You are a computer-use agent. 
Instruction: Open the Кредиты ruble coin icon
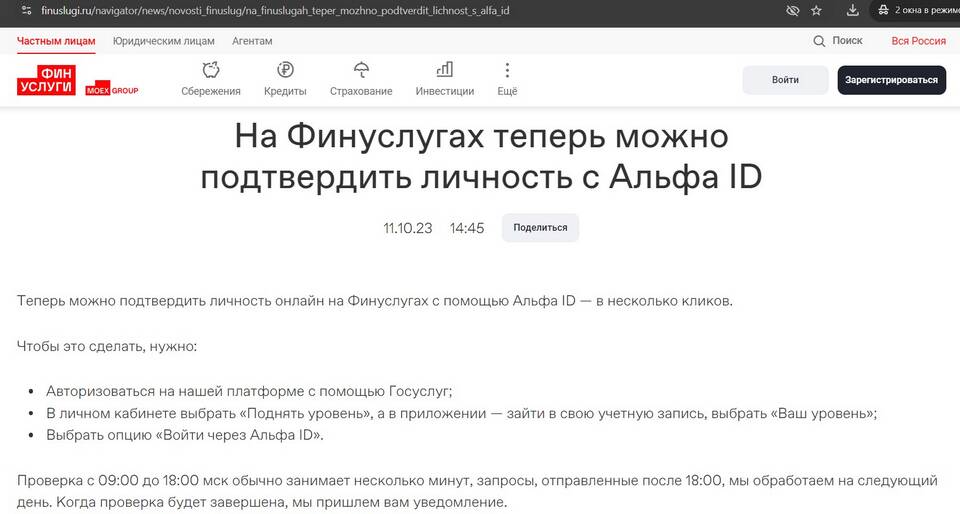pos(285,70)
